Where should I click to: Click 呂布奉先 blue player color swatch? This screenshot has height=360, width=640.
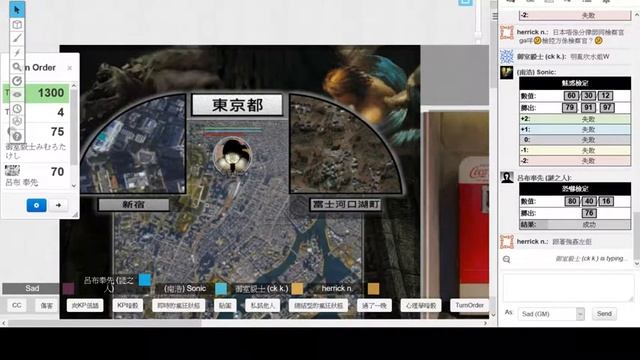pos(145,280)
